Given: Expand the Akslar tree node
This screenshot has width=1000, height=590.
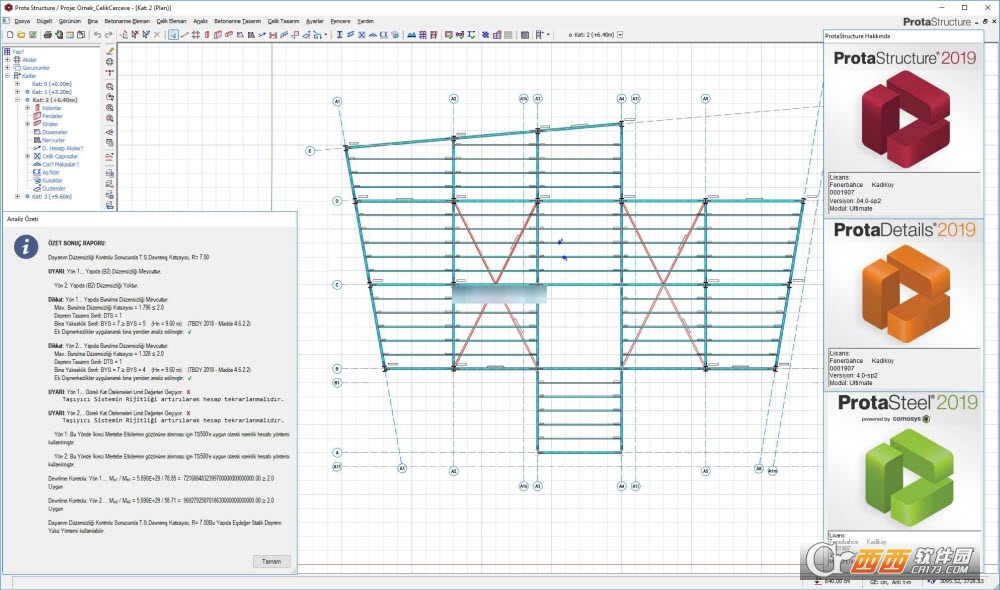Looking at the screenshot, I should tap(7, 59).
